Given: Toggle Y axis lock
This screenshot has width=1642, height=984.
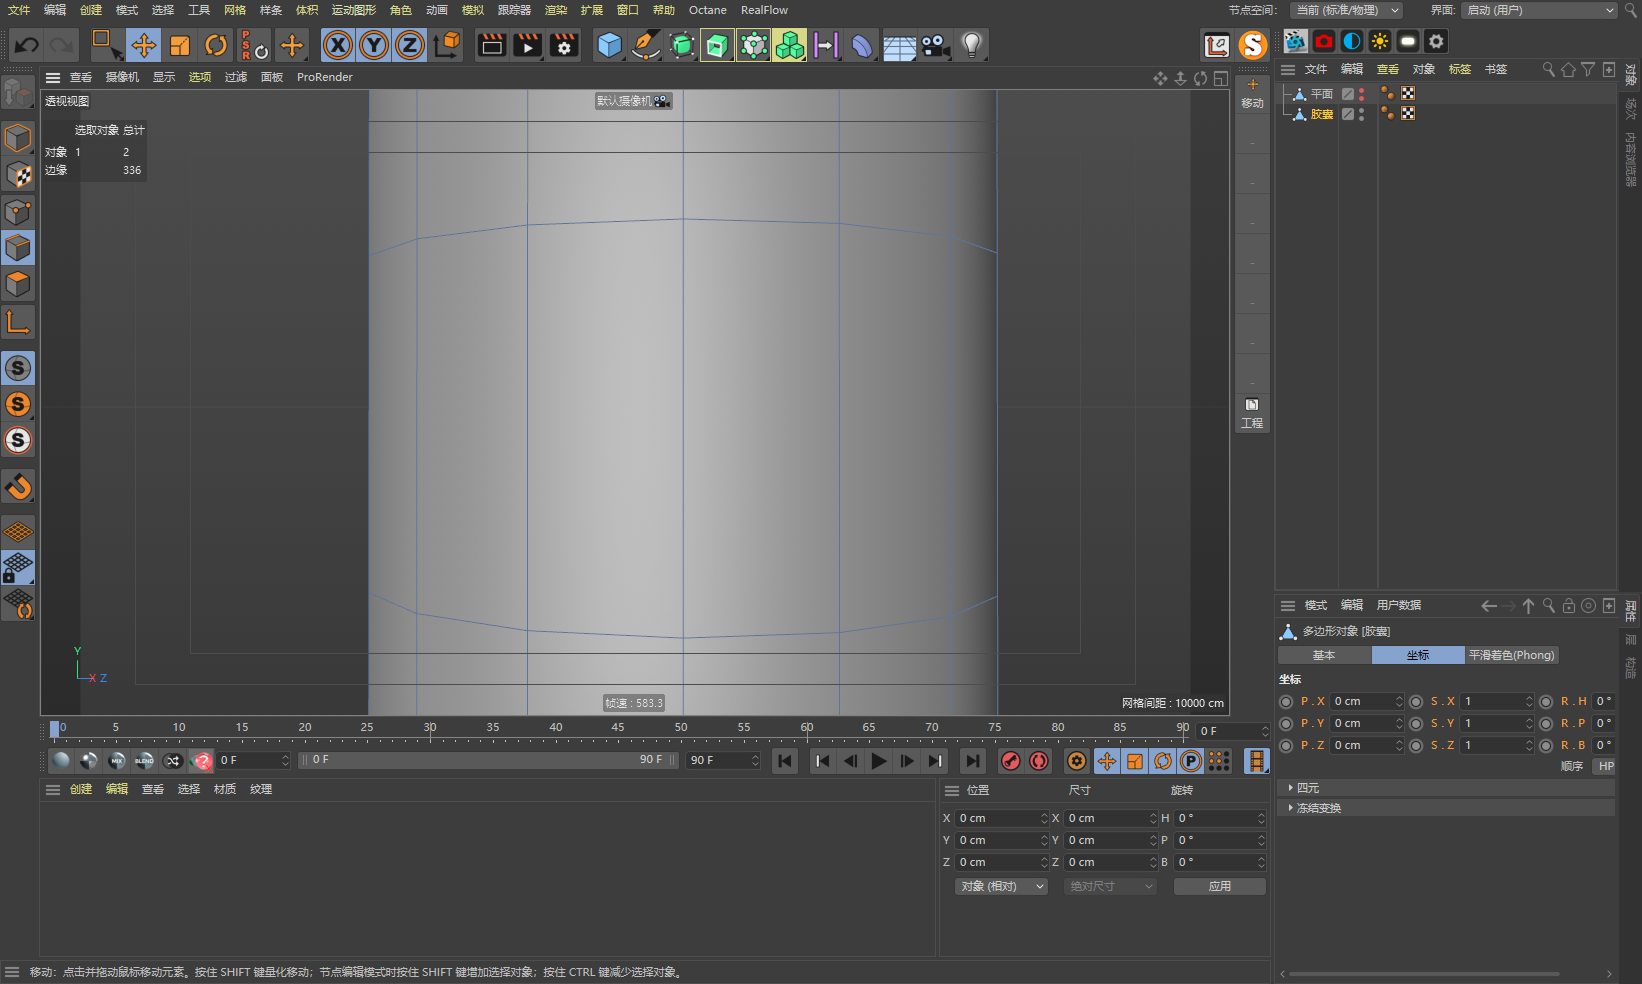Looking at the screenshot, I should pyautogui.click(x=374, y=45).
